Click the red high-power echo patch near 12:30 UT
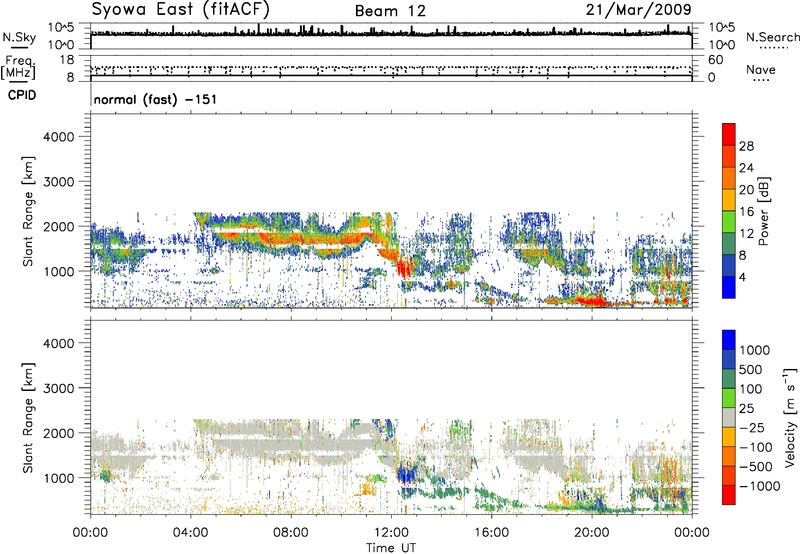This screenshot has width=800, height=554. [x=404, y=268]
